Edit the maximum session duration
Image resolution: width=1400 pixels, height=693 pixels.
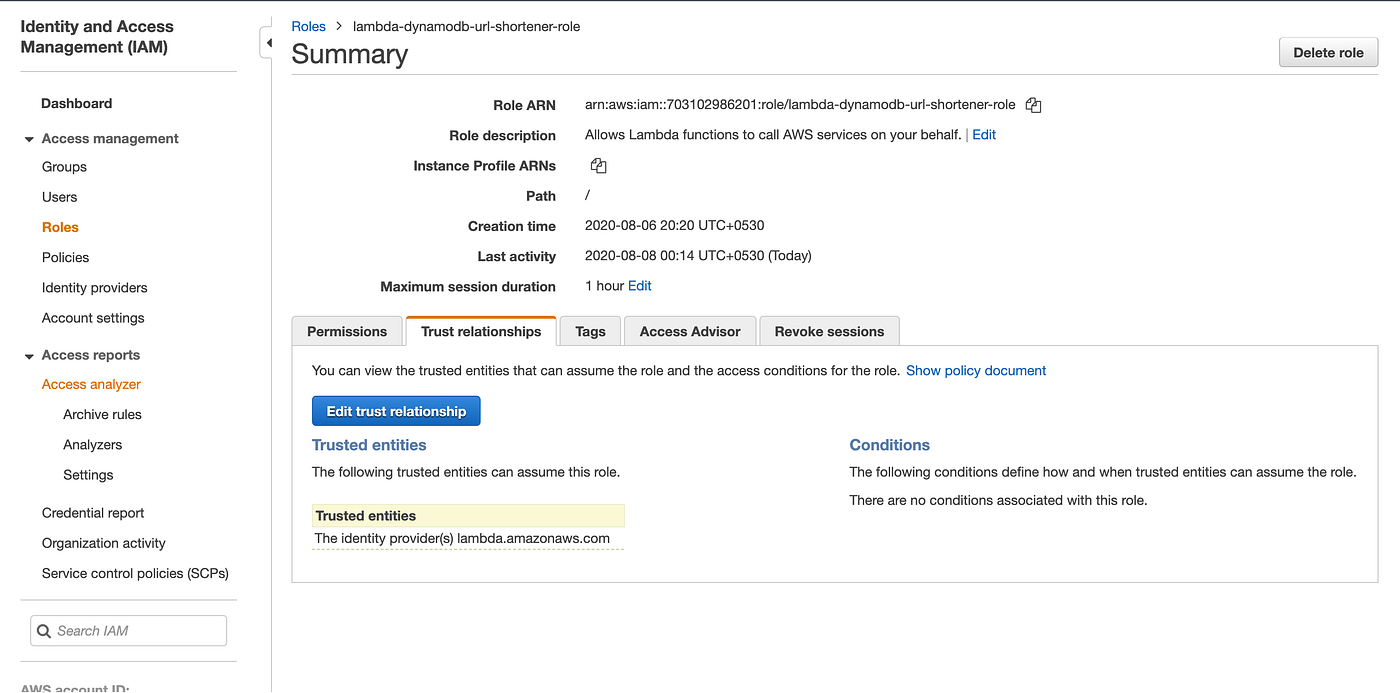[639, 285]
